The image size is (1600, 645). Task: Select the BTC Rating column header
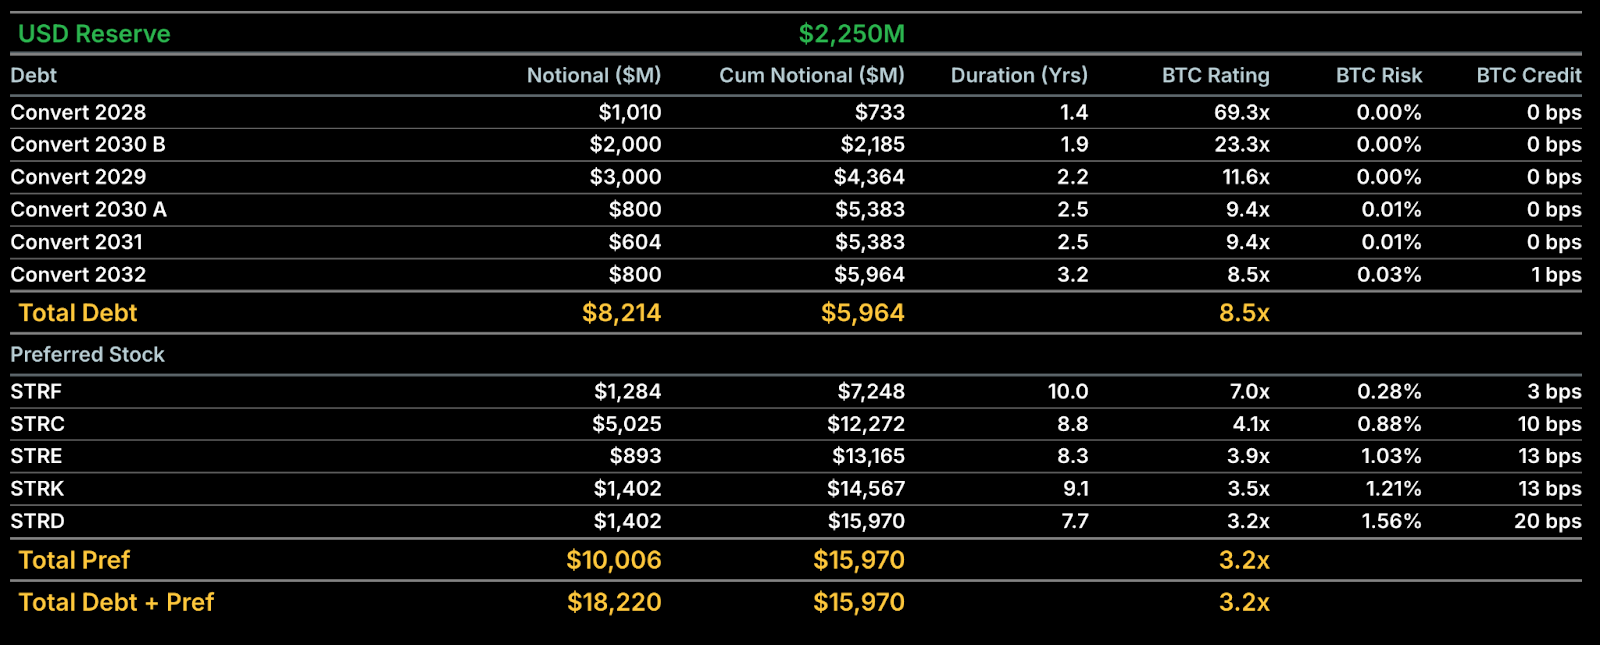1215,75
